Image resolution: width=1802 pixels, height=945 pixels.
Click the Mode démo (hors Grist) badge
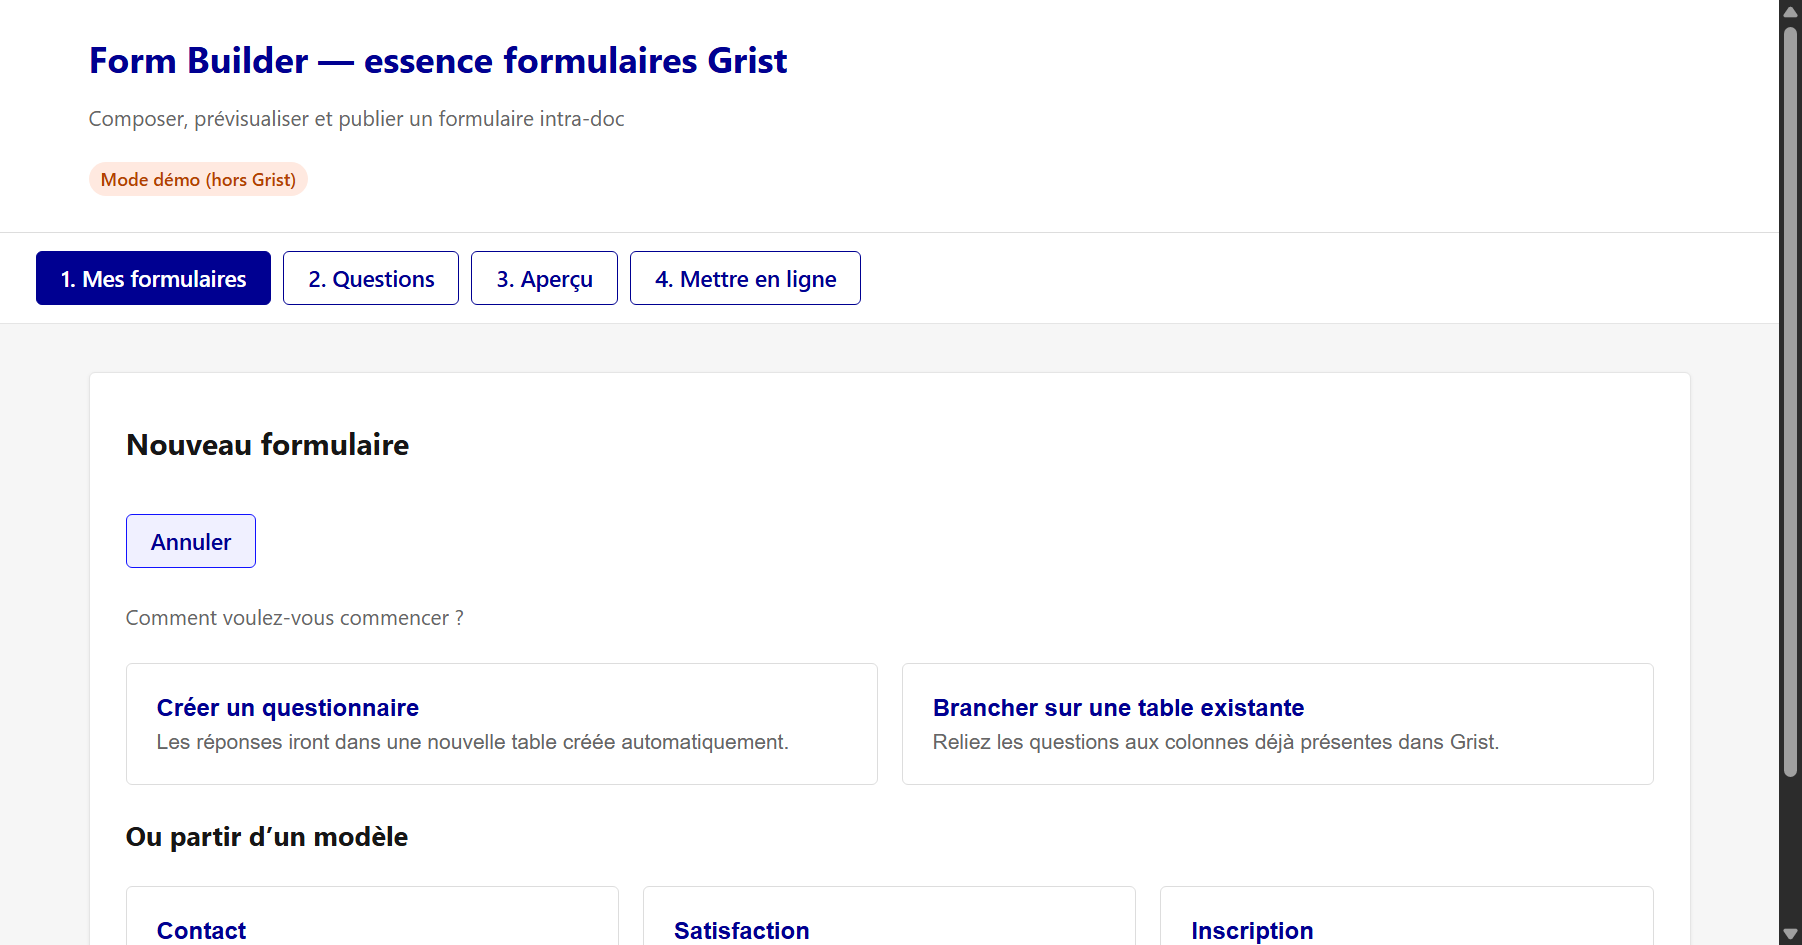click(198, 180)
